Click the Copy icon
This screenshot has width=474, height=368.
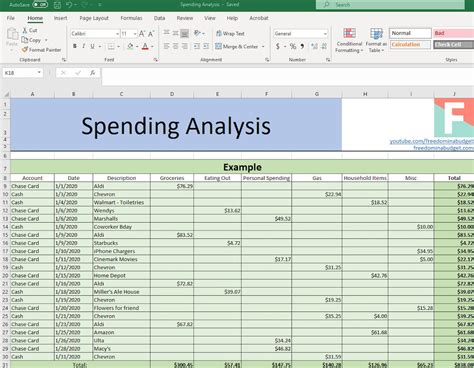coord(25,40)
